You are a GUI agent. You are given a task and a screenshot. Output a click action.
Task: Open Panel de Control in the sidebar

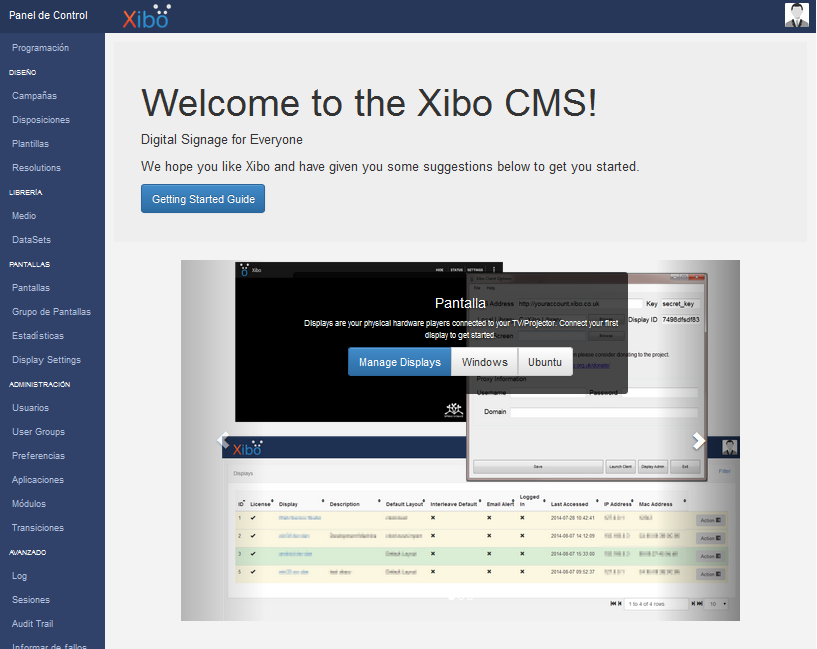coord(48,16)
